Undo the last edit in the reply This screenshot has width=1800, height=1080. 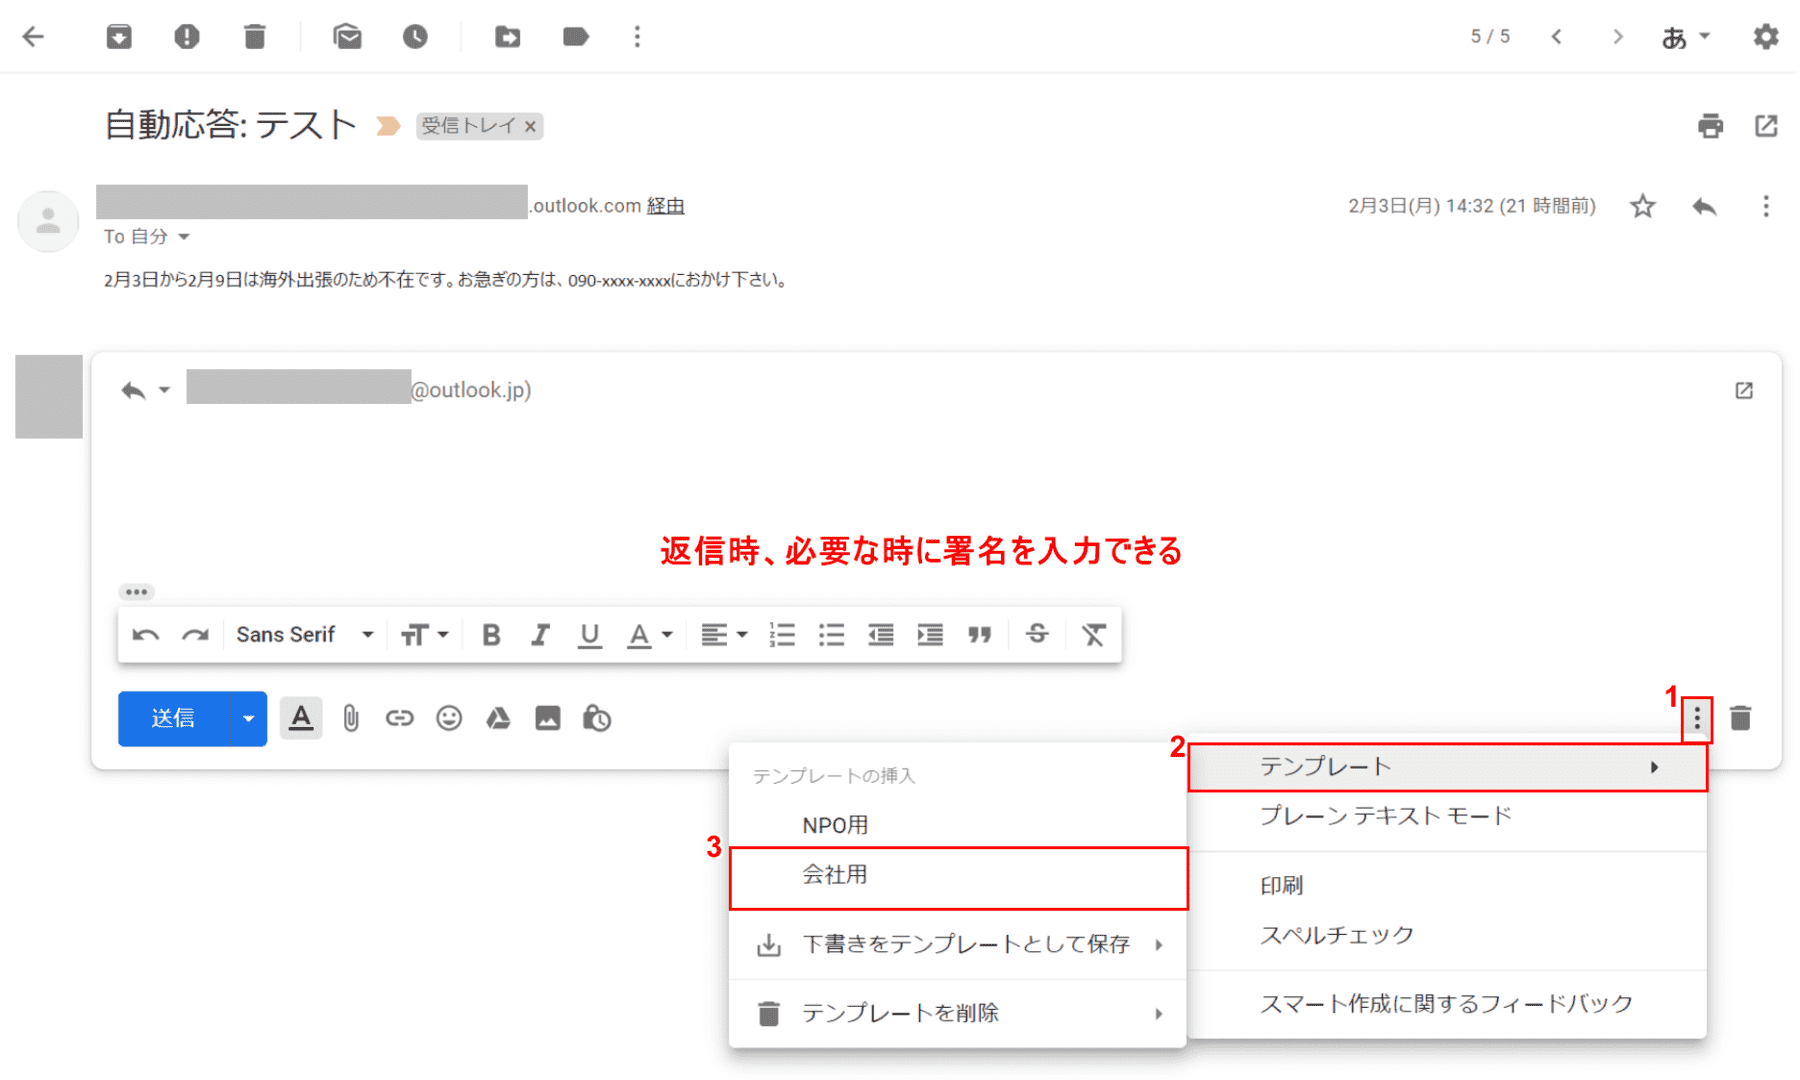[146, 635]
